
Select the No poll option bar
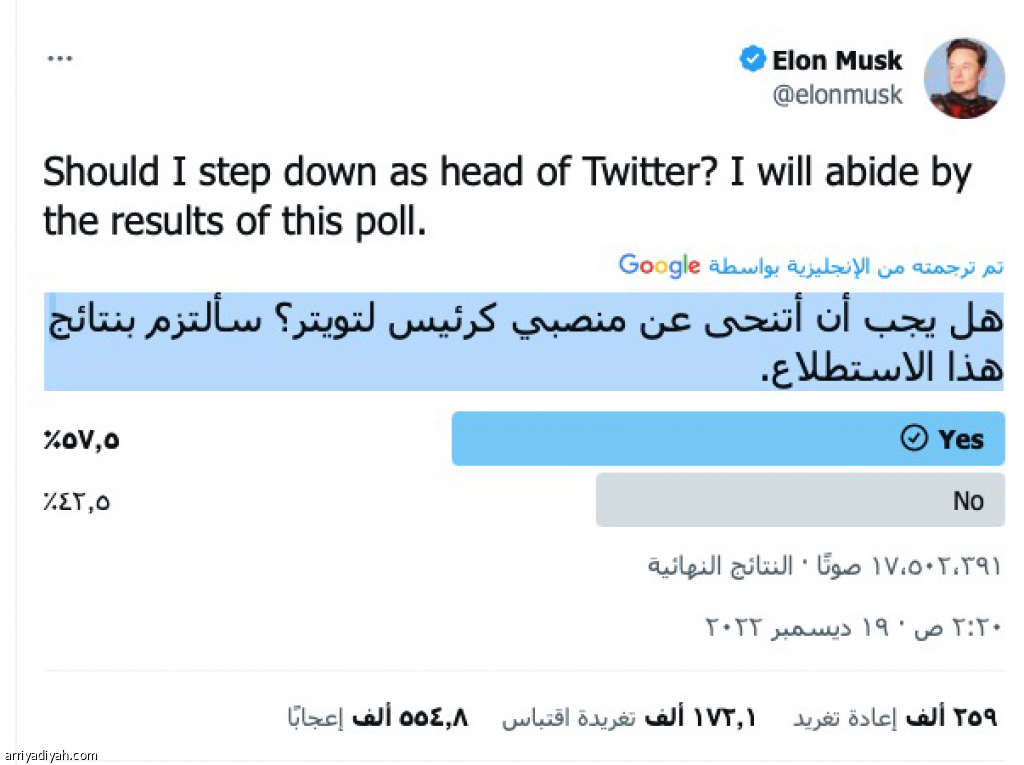coord(800,500)
